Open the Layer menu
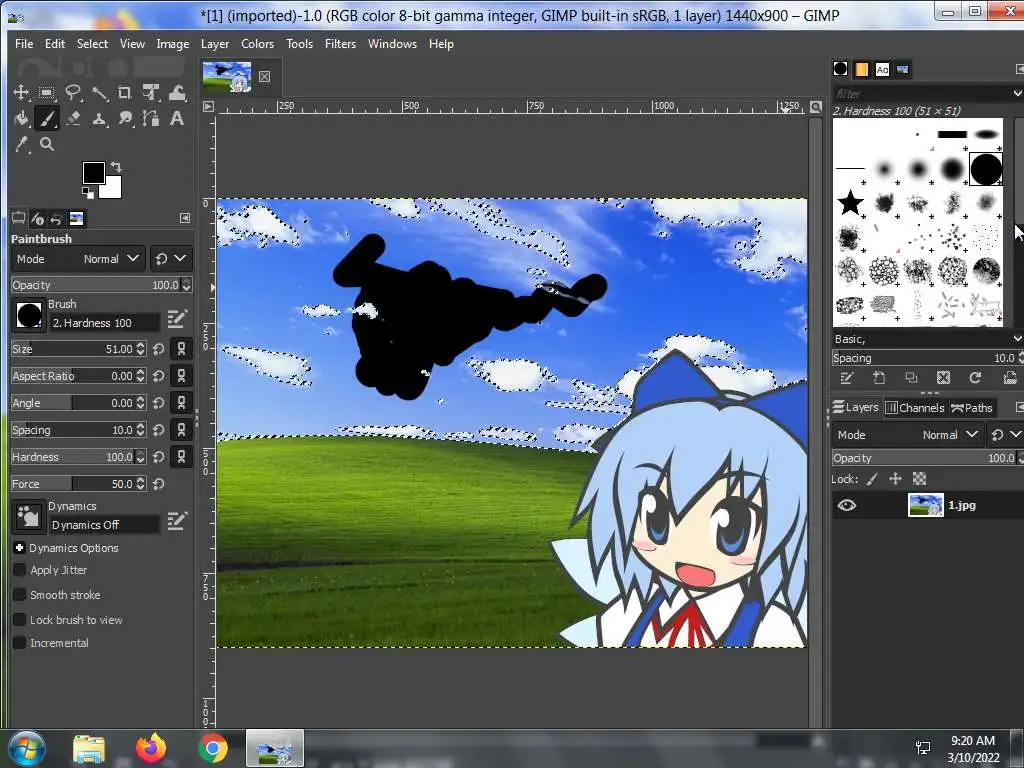 (x=215, y=44)
